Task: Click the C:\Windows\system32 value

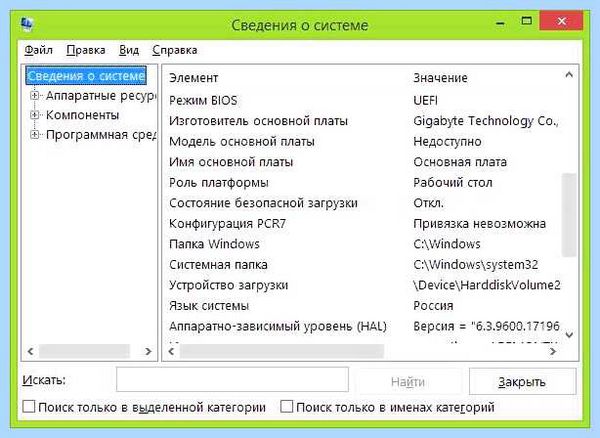Action: (476, 265)
